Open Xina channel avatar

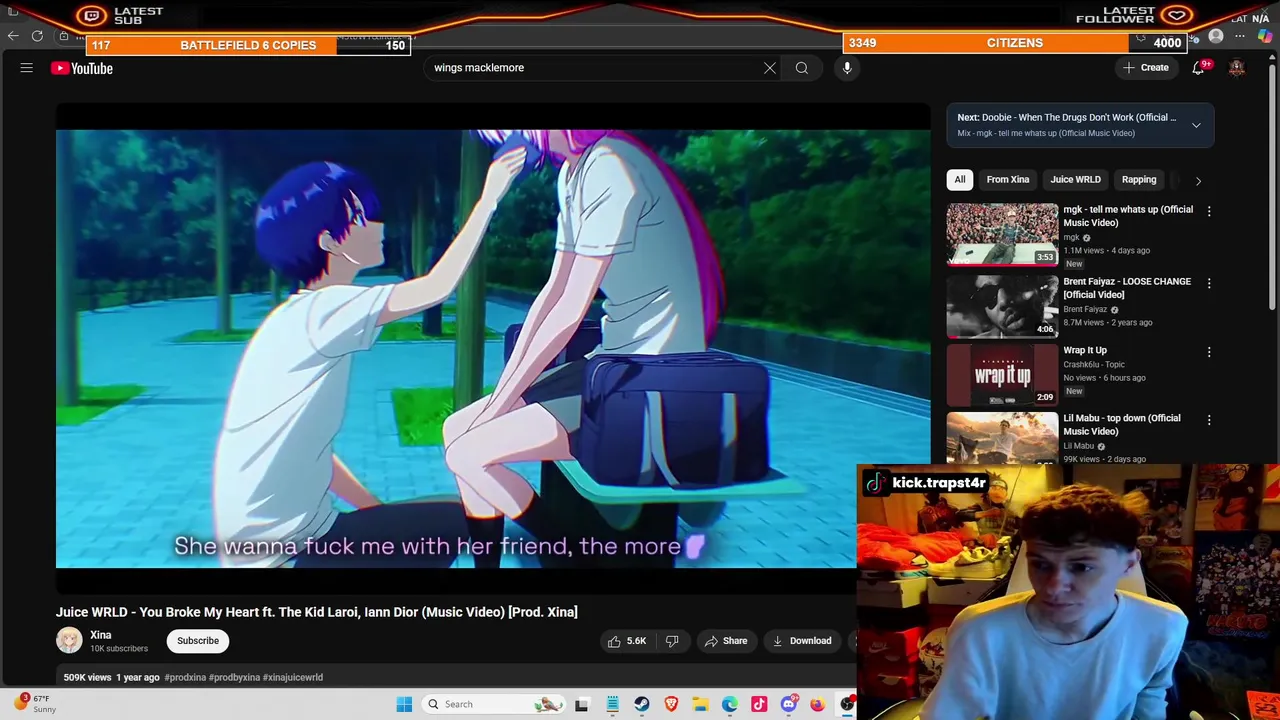(x=69, y=640)
